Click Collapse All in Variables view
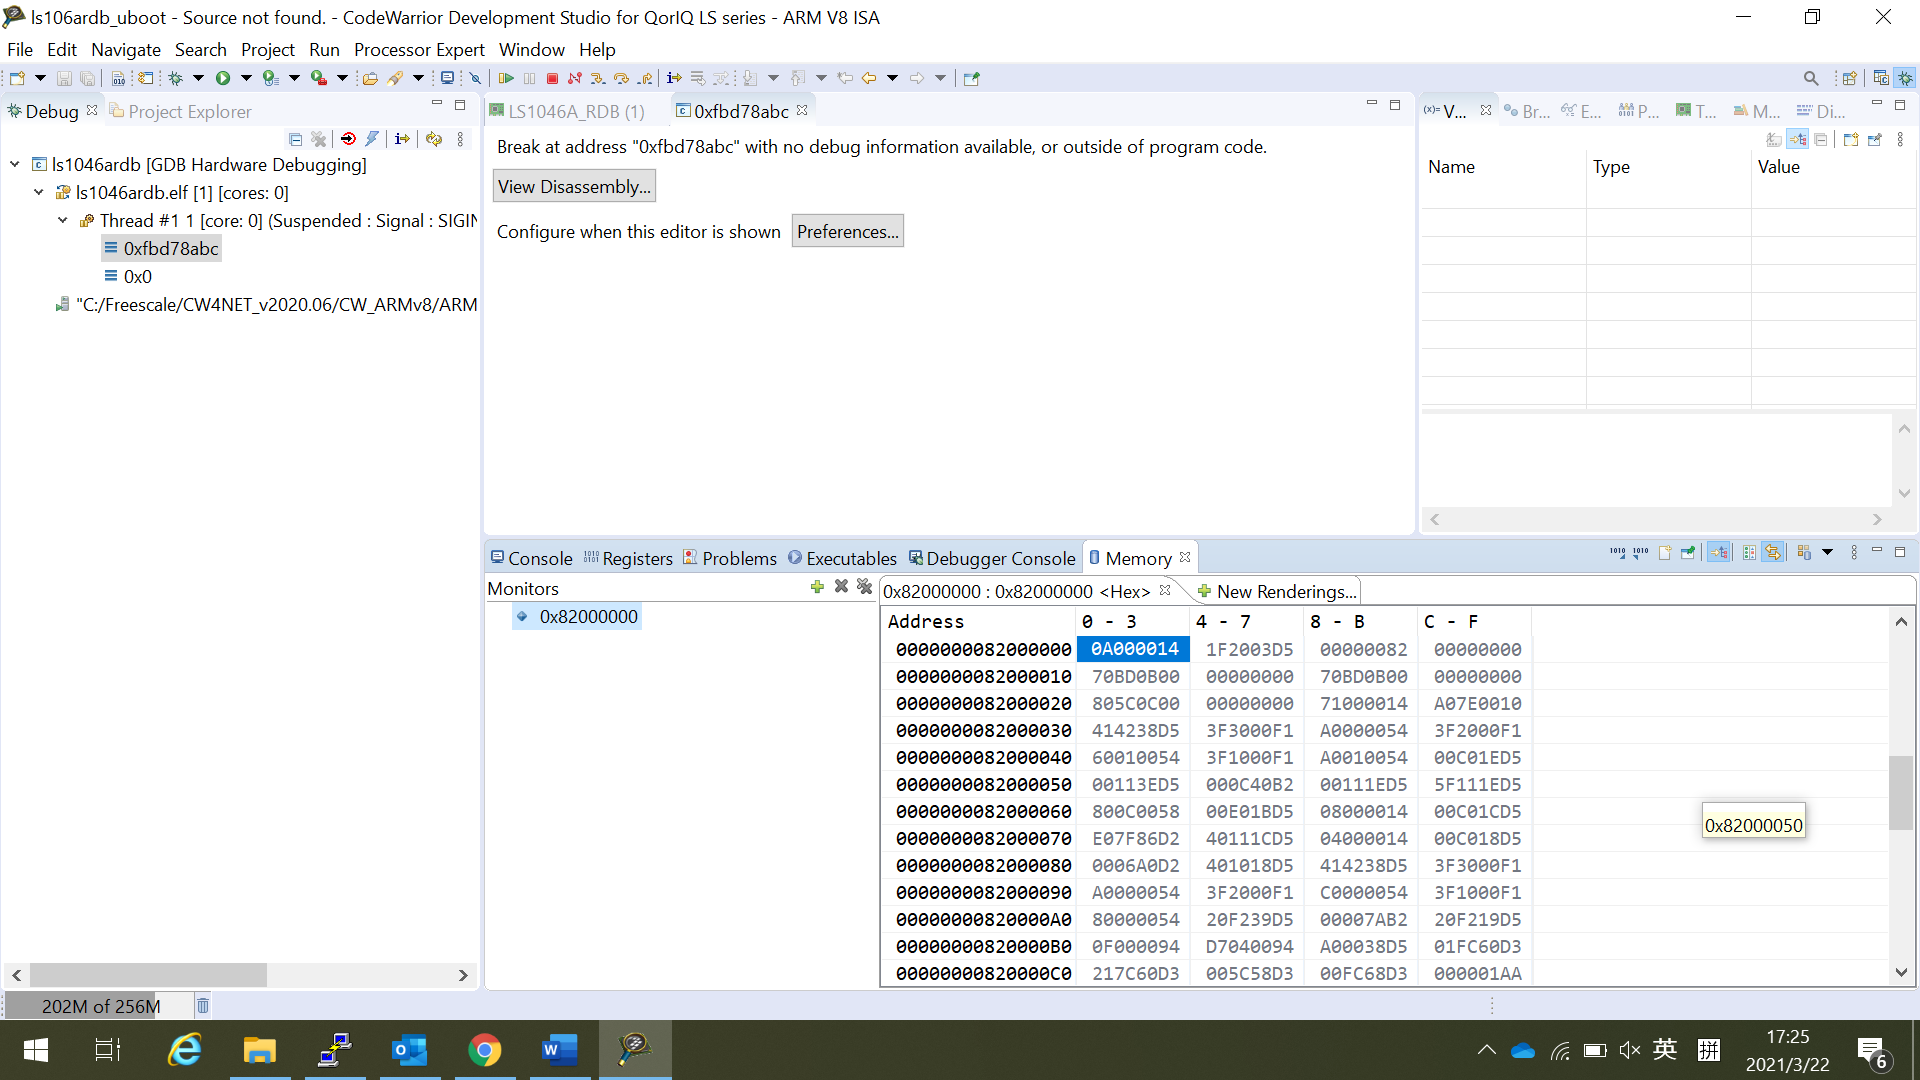 [1821, 140]
